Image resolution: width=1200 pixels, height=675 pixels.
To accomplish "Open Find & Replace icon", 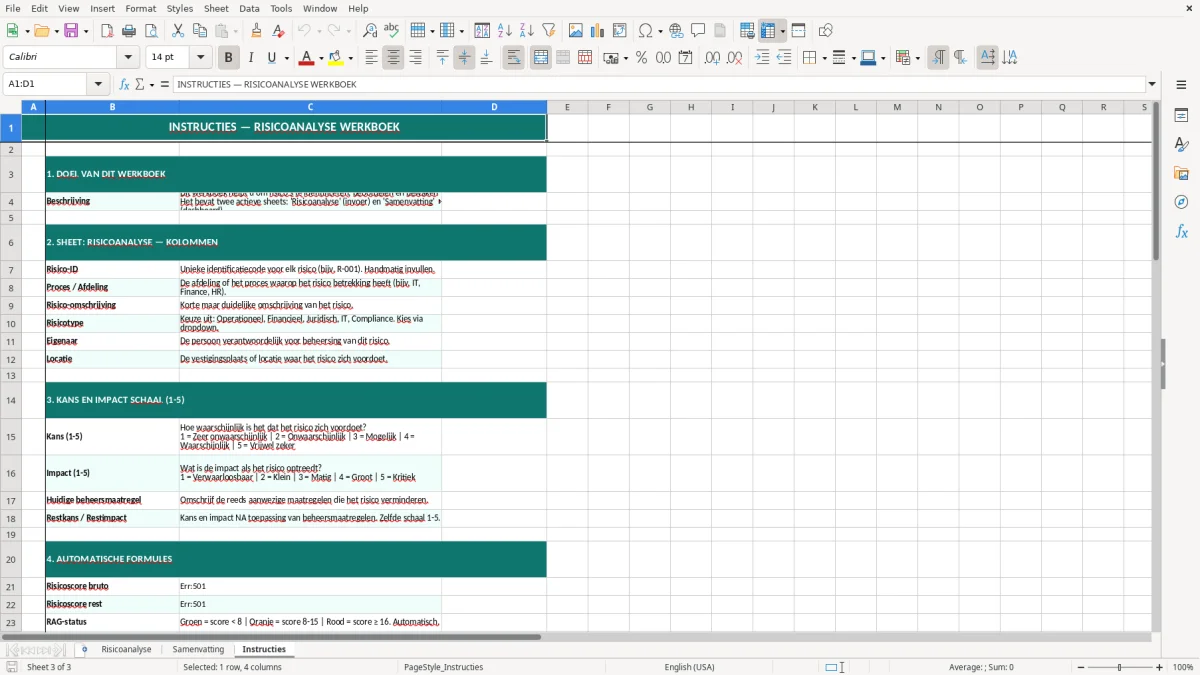I will point(370,31).
